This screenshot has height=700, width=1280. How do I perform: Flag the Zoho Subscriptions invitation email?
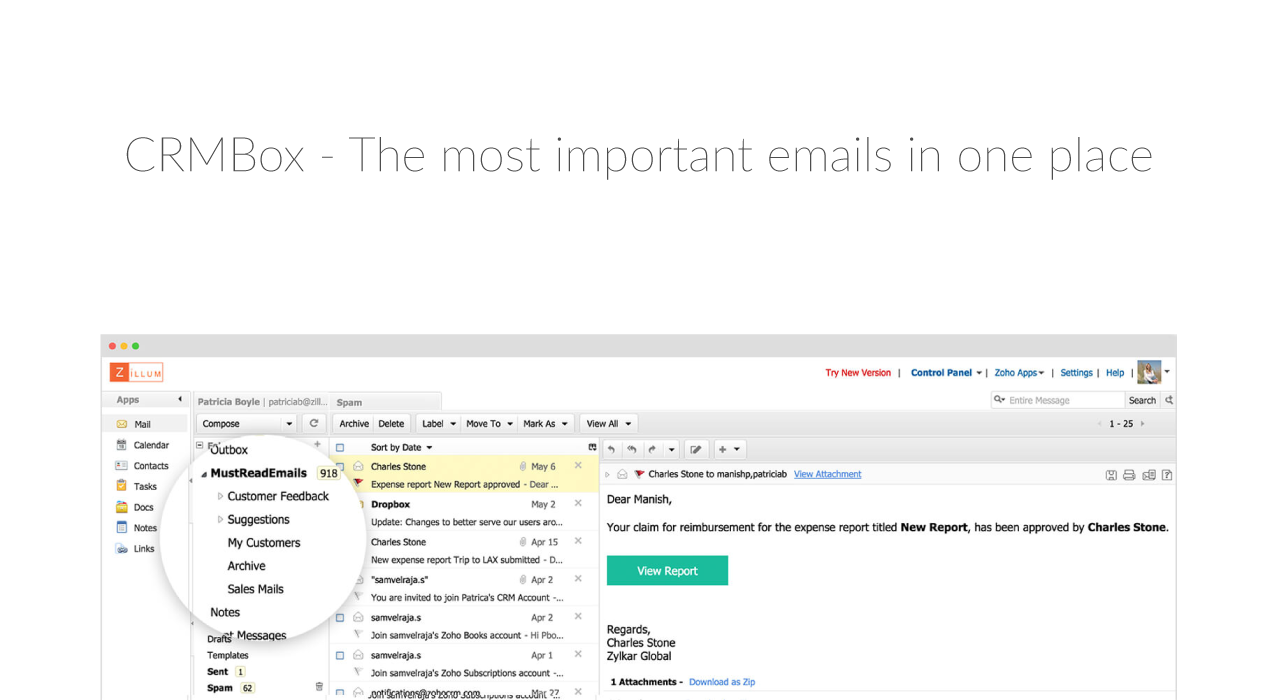(358, 673)
